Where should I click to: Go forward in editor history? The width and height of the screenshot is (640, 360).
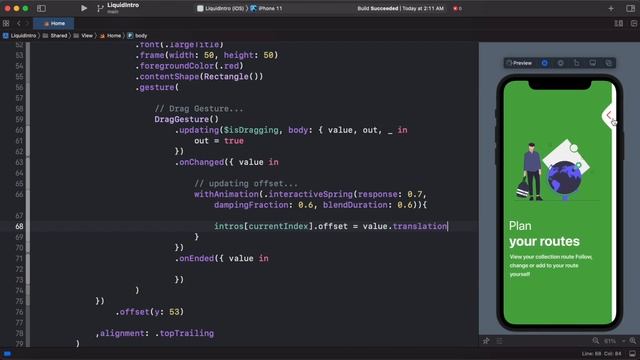coord(27,24)
